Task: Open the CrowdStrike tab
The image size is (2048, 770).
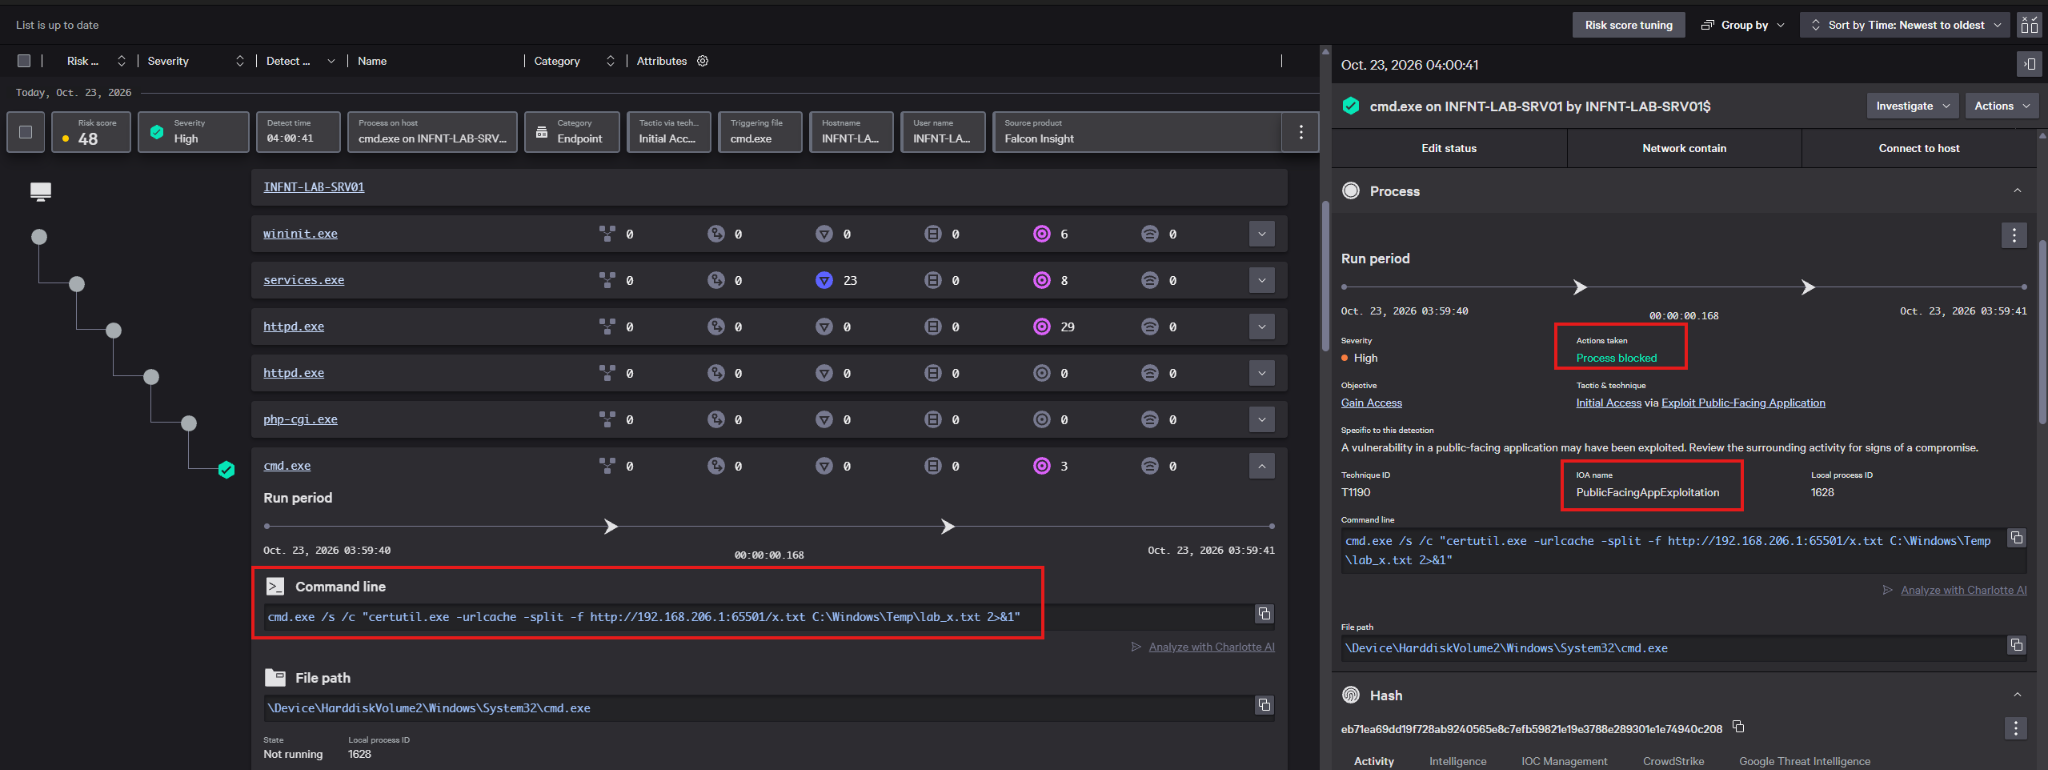Action: [x=1673, y=761]
